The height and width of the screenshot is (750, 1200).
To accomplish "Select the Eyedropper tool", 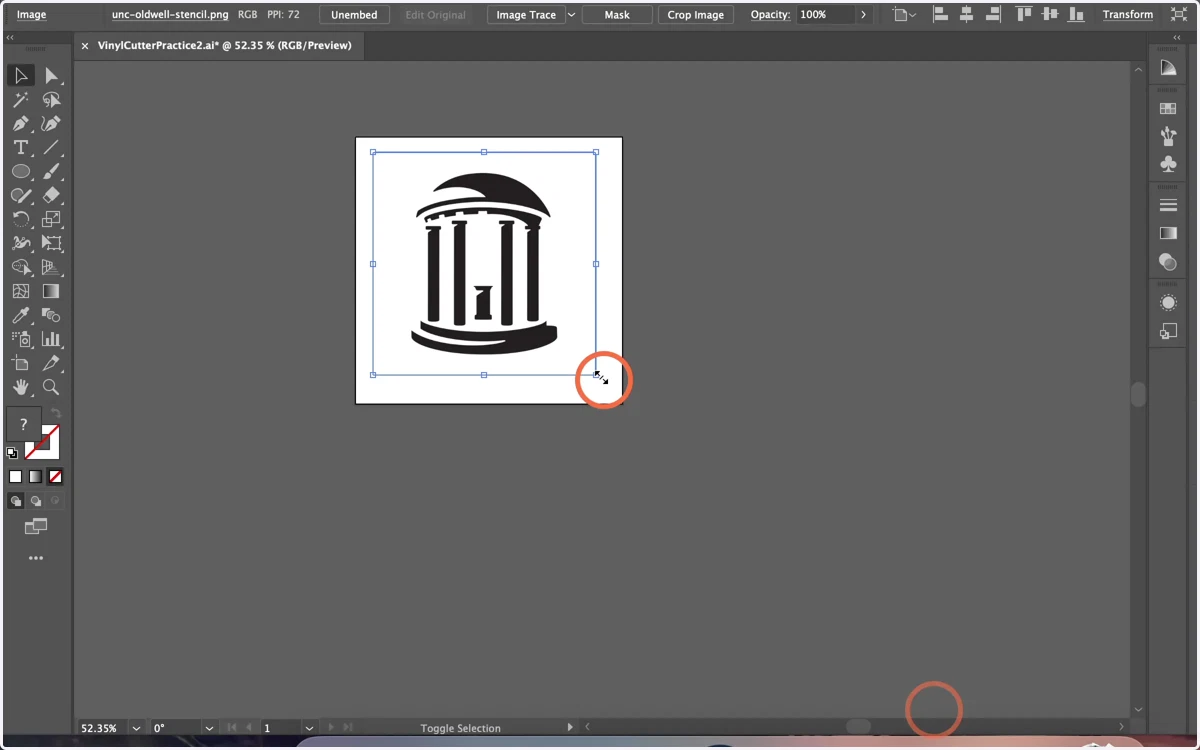I will click(21, 316).
